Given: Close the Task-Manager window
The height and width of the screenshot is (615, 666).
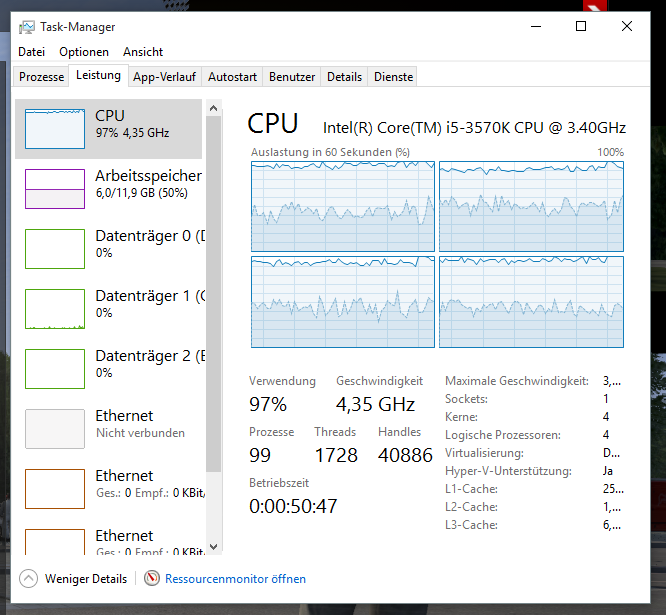Looking at the screenshot, I should click(627, 26).
